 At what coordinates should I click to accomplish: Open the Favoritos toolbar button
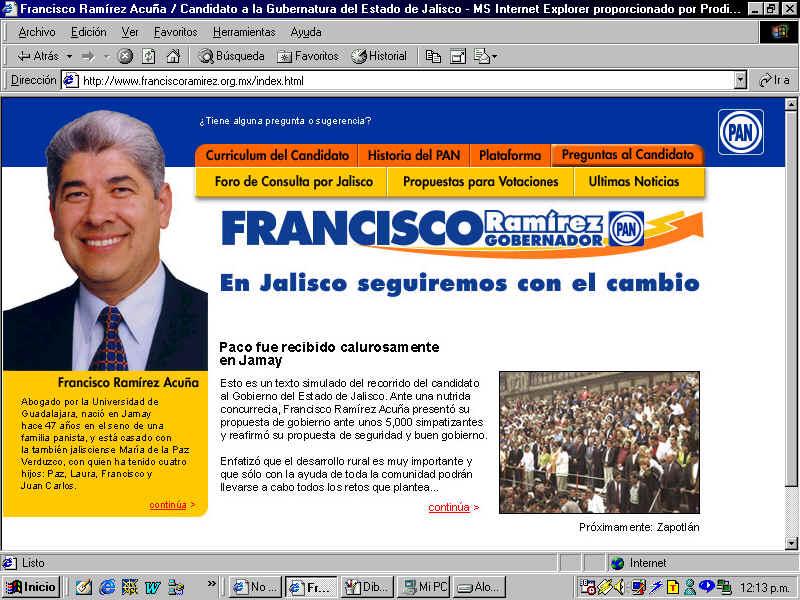308,56
